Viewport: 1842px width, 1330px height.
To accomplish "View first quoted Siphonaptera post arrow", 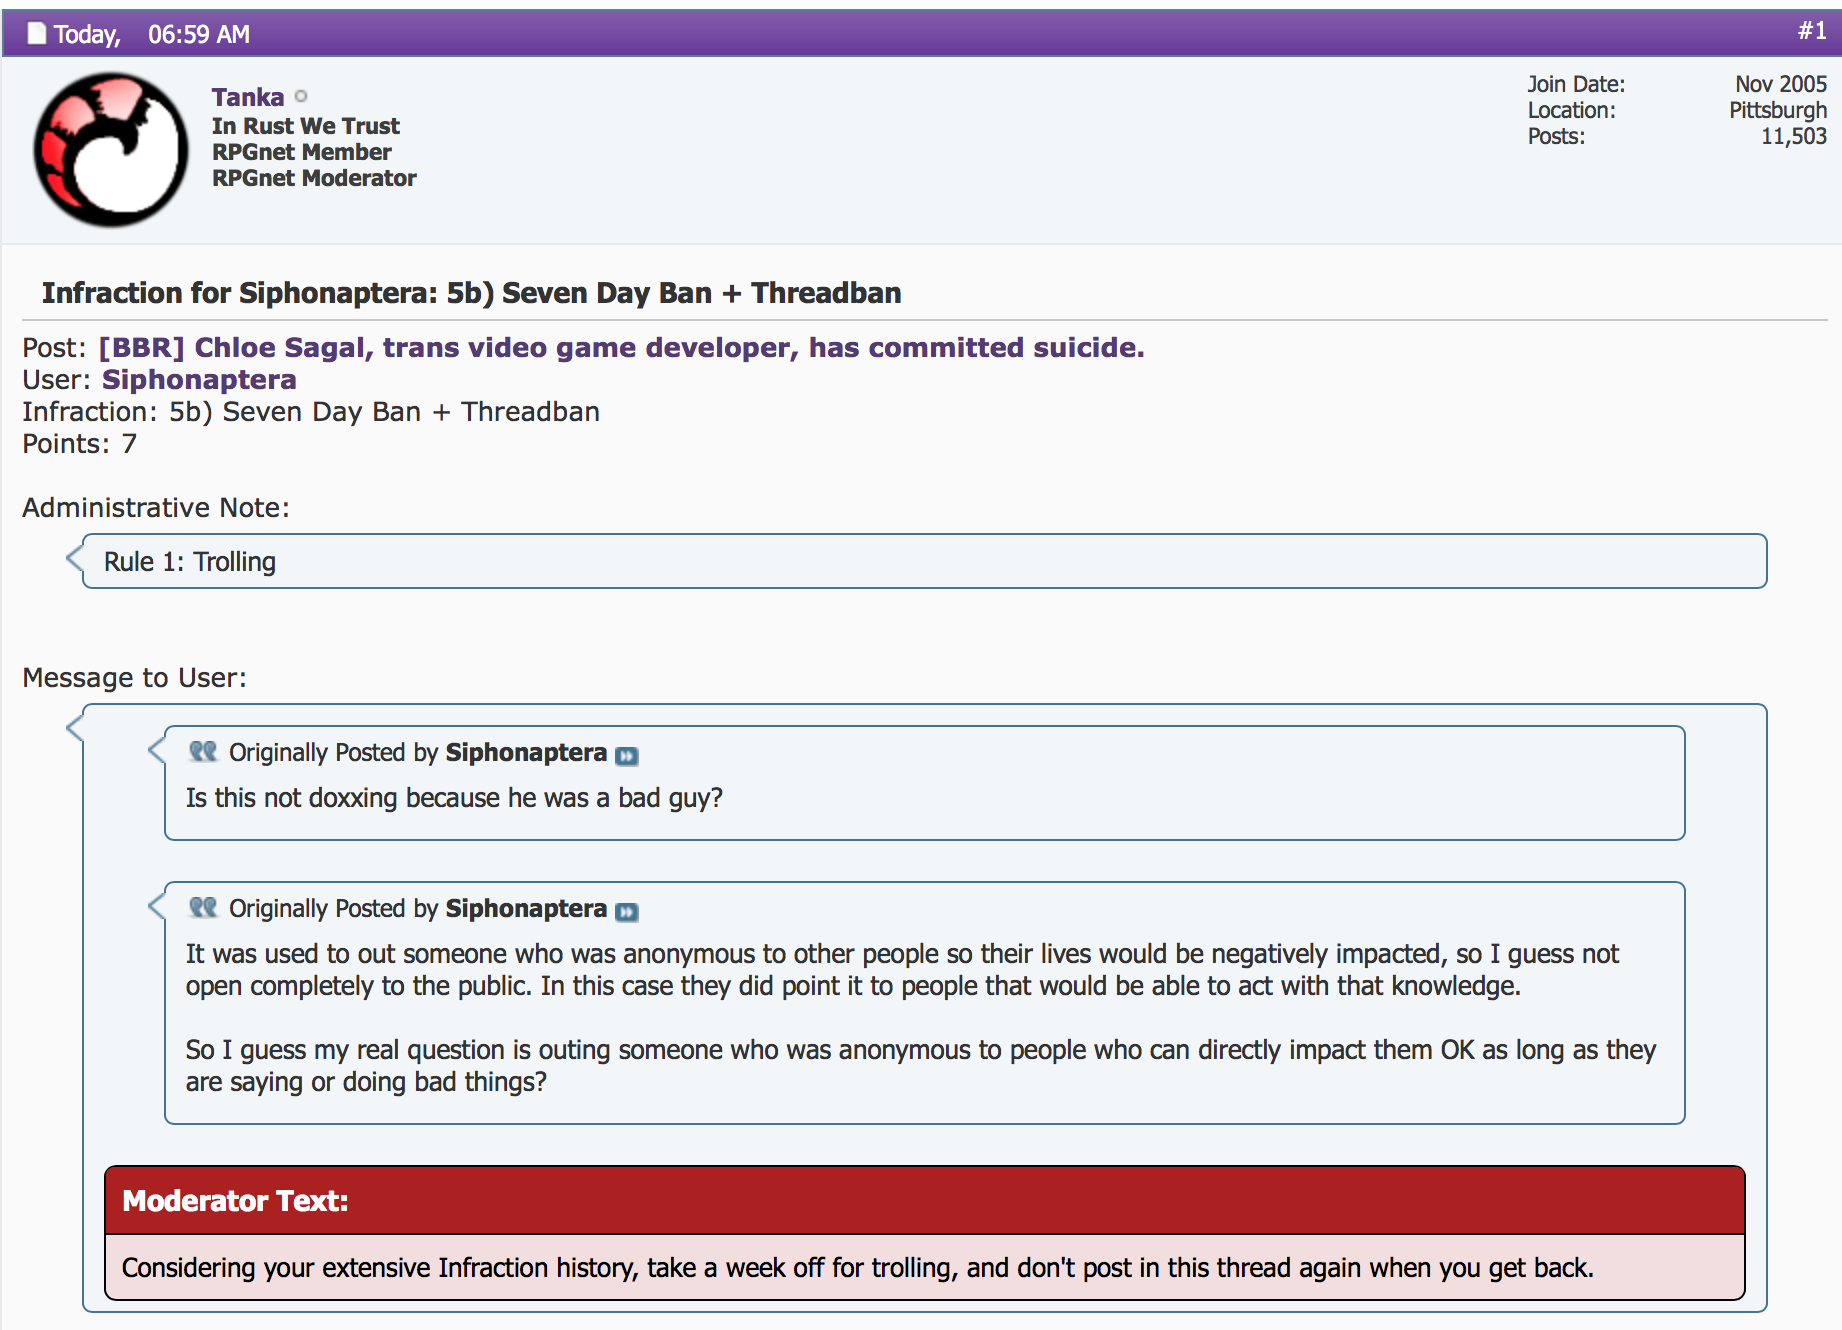I will click(x=627, y=756).
